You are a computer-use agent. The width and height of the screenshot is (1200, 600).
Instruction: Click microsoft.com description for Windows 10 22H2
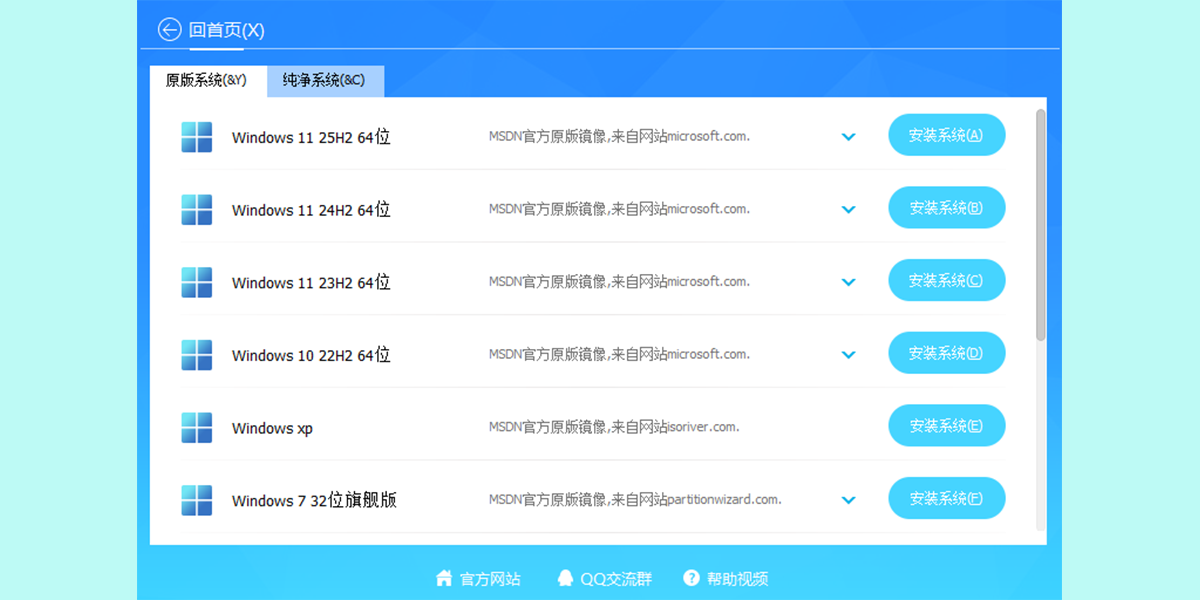tap(619, 354)
